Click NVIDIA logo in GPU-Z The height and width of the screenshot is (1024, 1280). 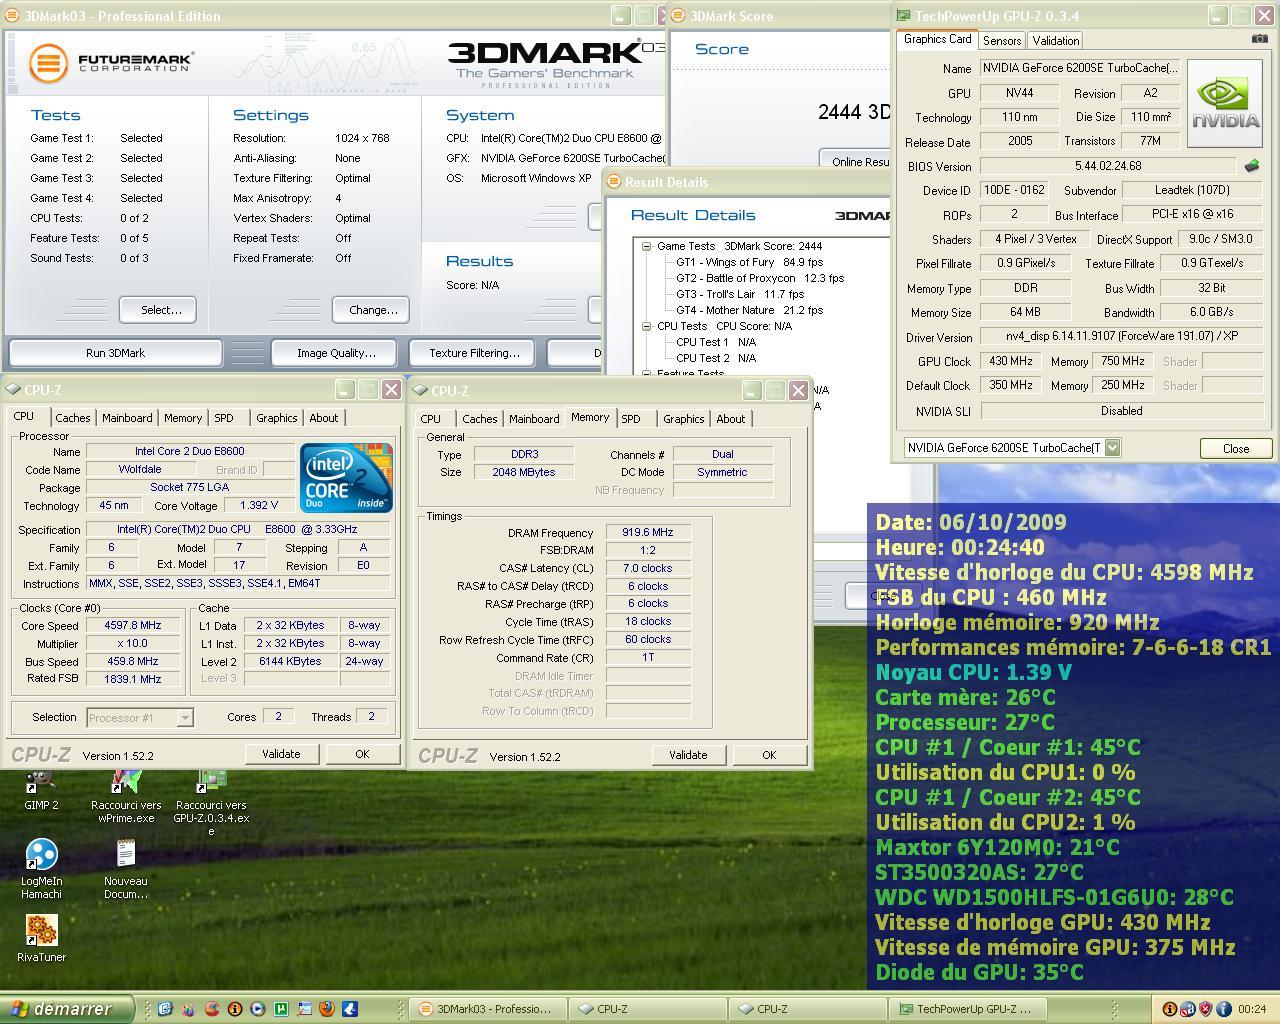[x=1224, y=103]
